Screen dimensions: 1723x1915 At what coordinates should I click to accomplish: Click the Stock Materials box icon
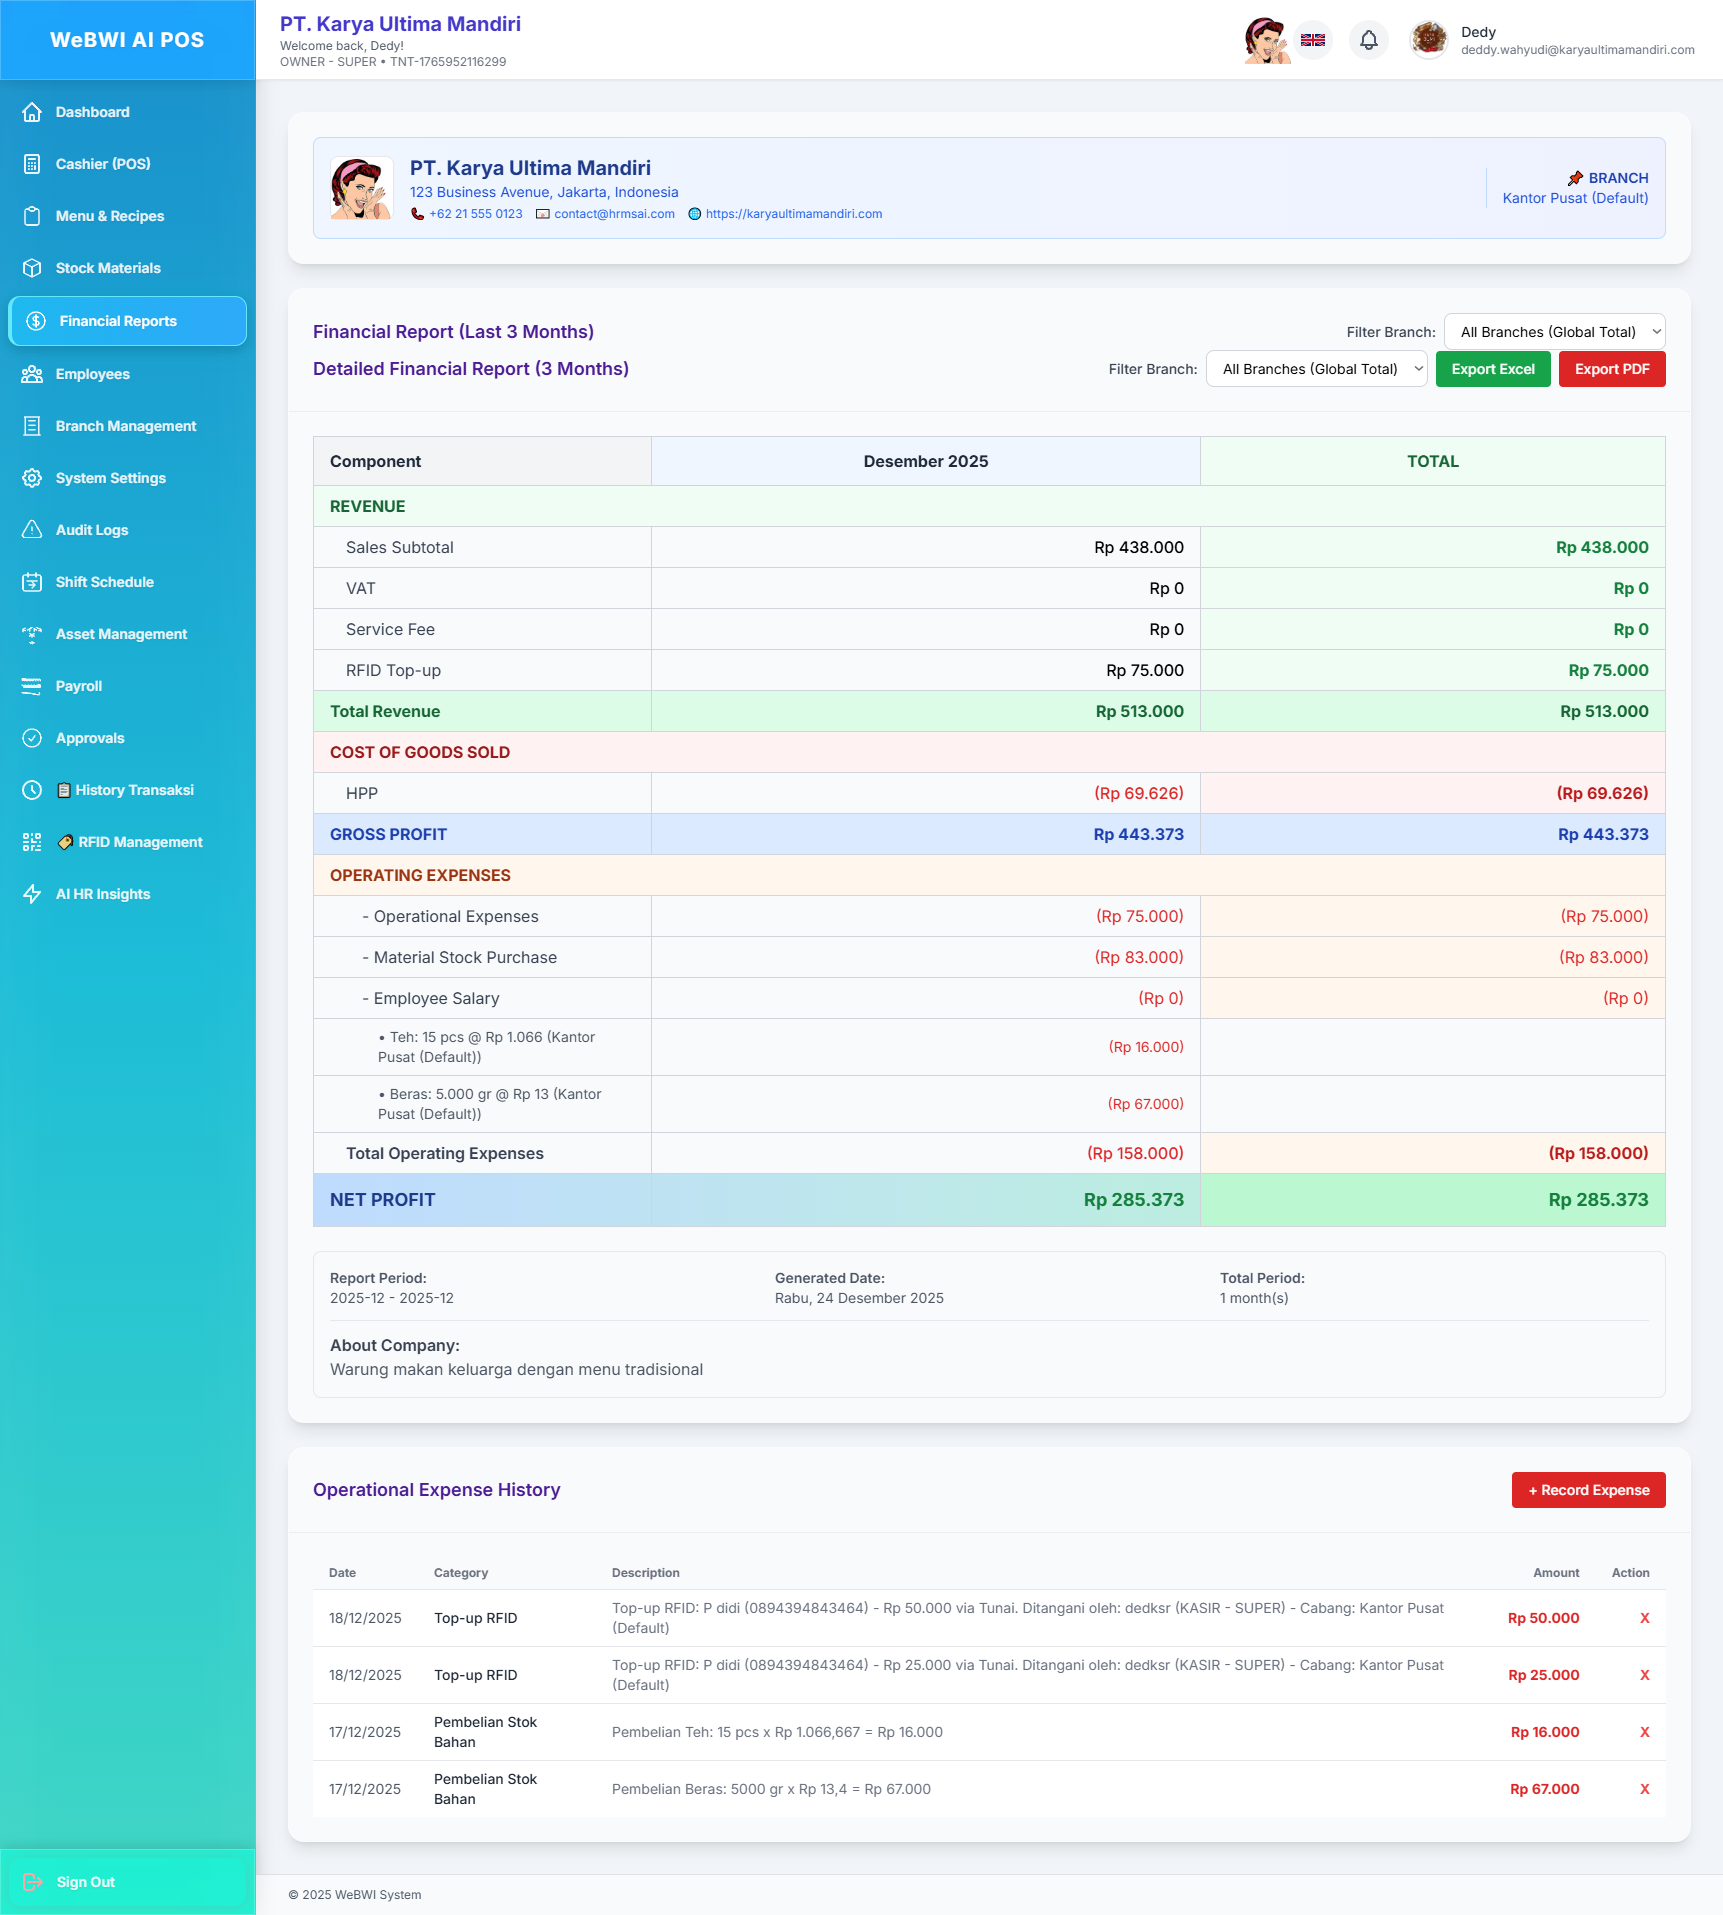(32, 268)
